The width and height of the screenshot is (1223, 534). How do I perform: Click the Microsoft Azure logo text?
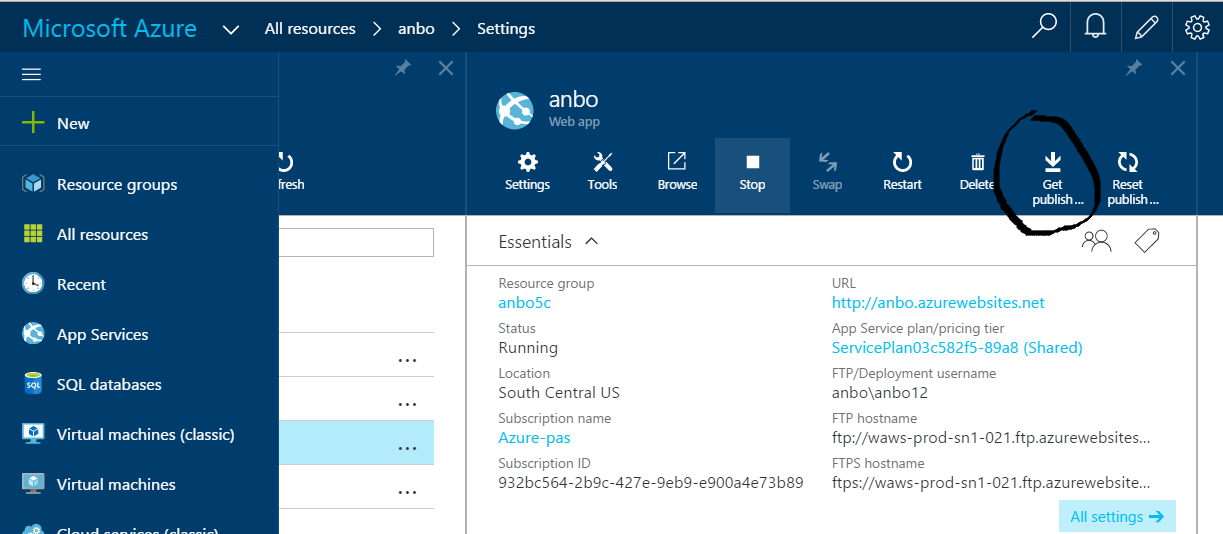(109, 28)
